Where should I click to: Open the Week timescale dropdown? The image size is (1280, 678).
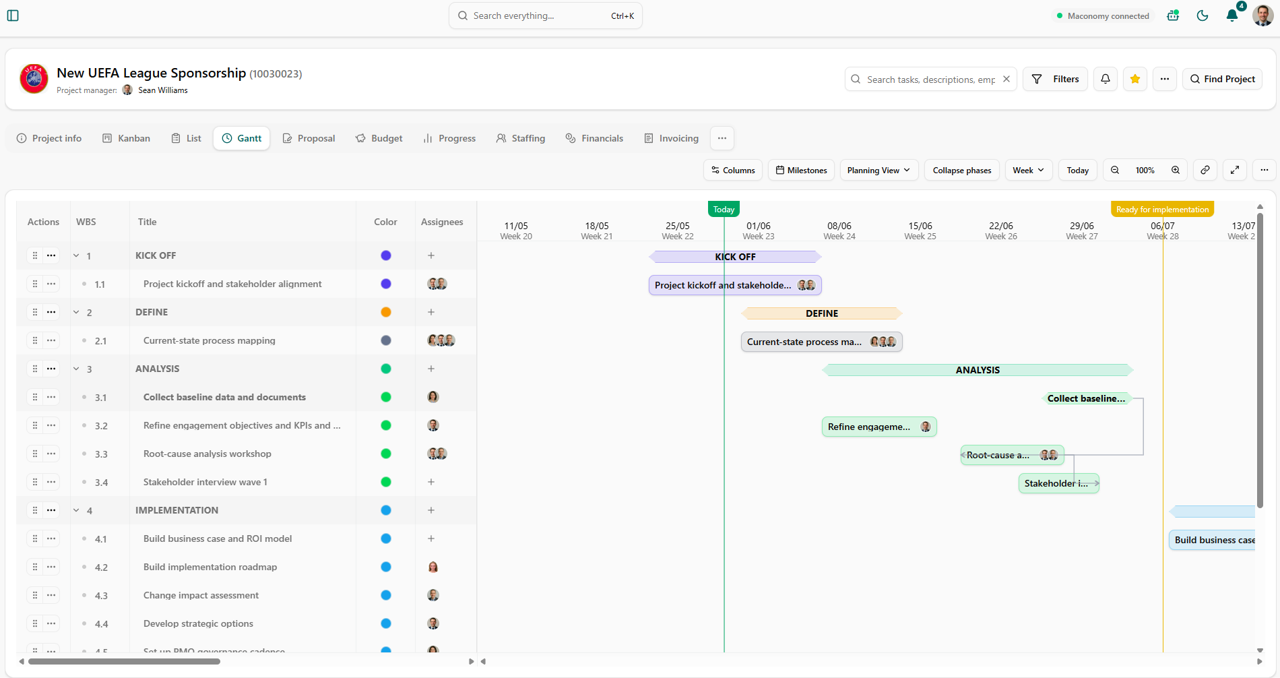[1028, 170]
